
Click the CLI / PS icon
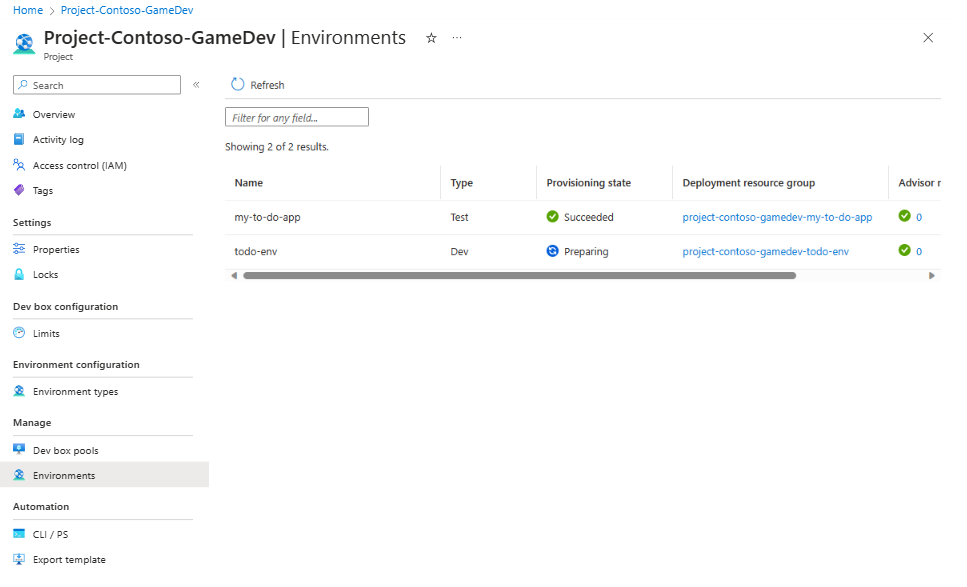pyautogui.click(x=19, y=533)
